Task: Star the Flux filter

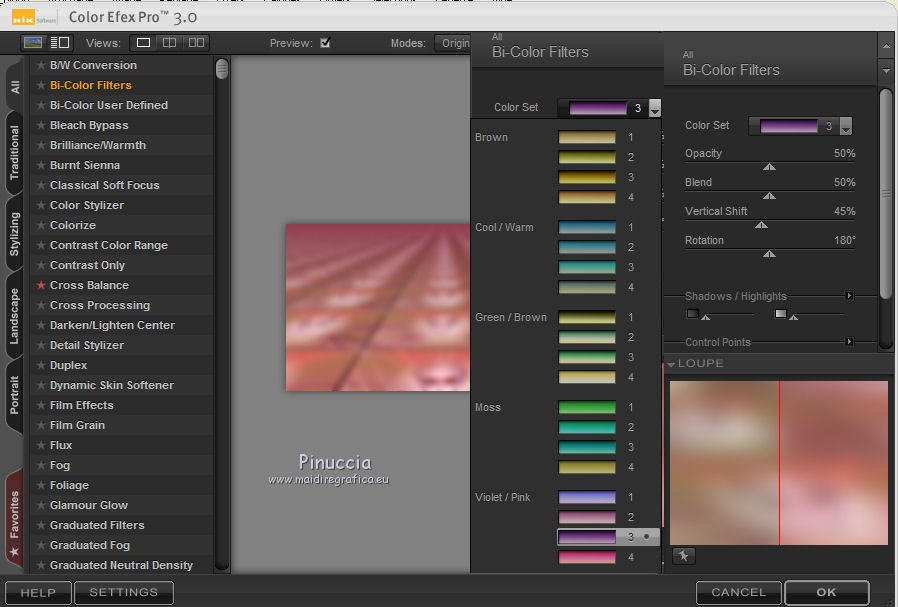Action: [41, 445]
